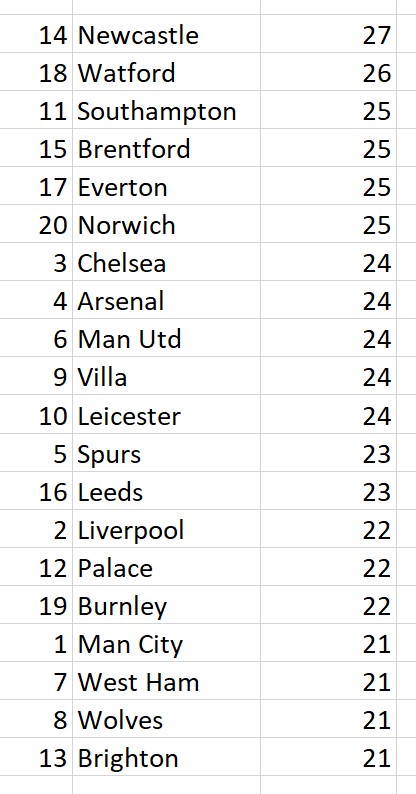Select the Newcastle cell
This screenshot has height=794, width=416.
pos(167,34)
